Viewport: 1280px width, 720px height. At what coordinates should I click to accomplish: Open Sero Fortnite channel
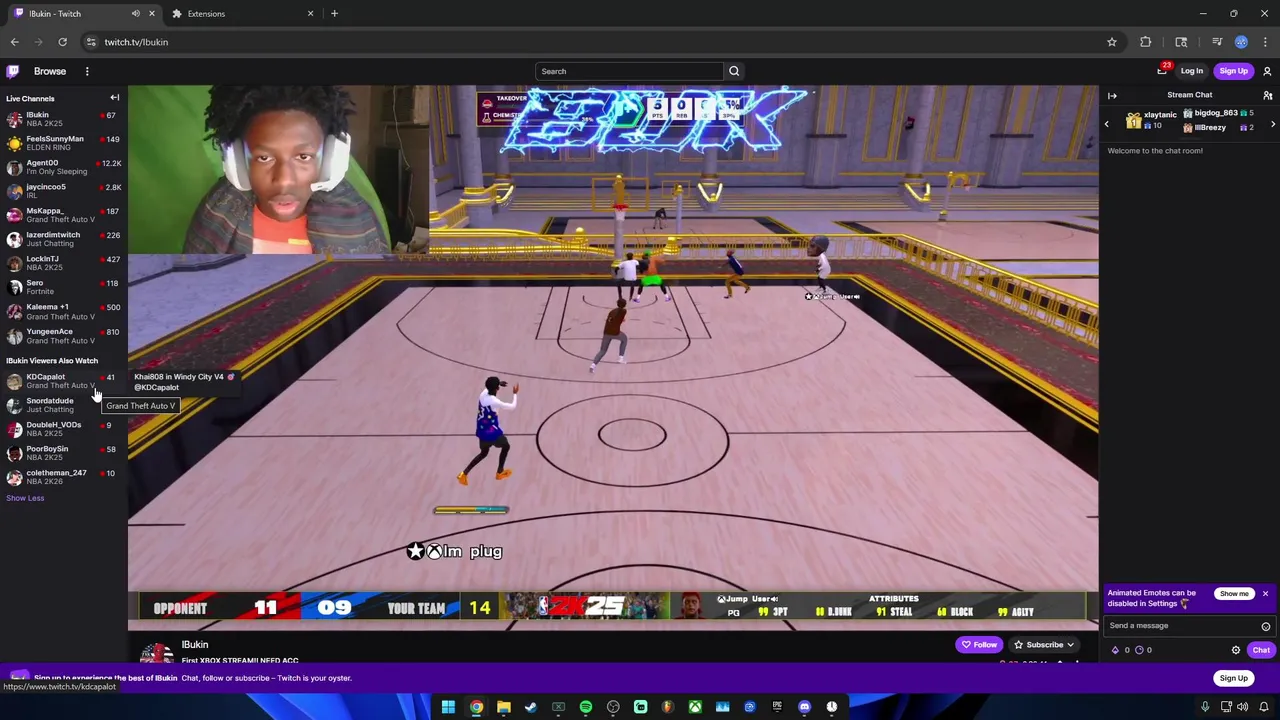point(63,287)
